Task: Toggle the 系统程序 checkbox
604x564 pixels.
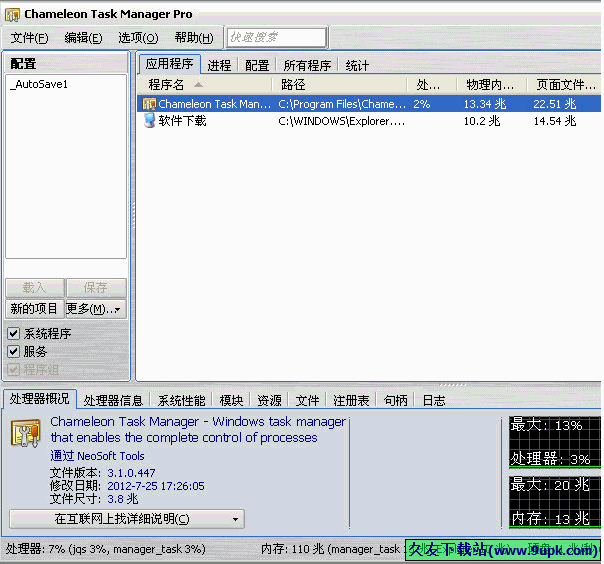Action: (x=13, y=334)
